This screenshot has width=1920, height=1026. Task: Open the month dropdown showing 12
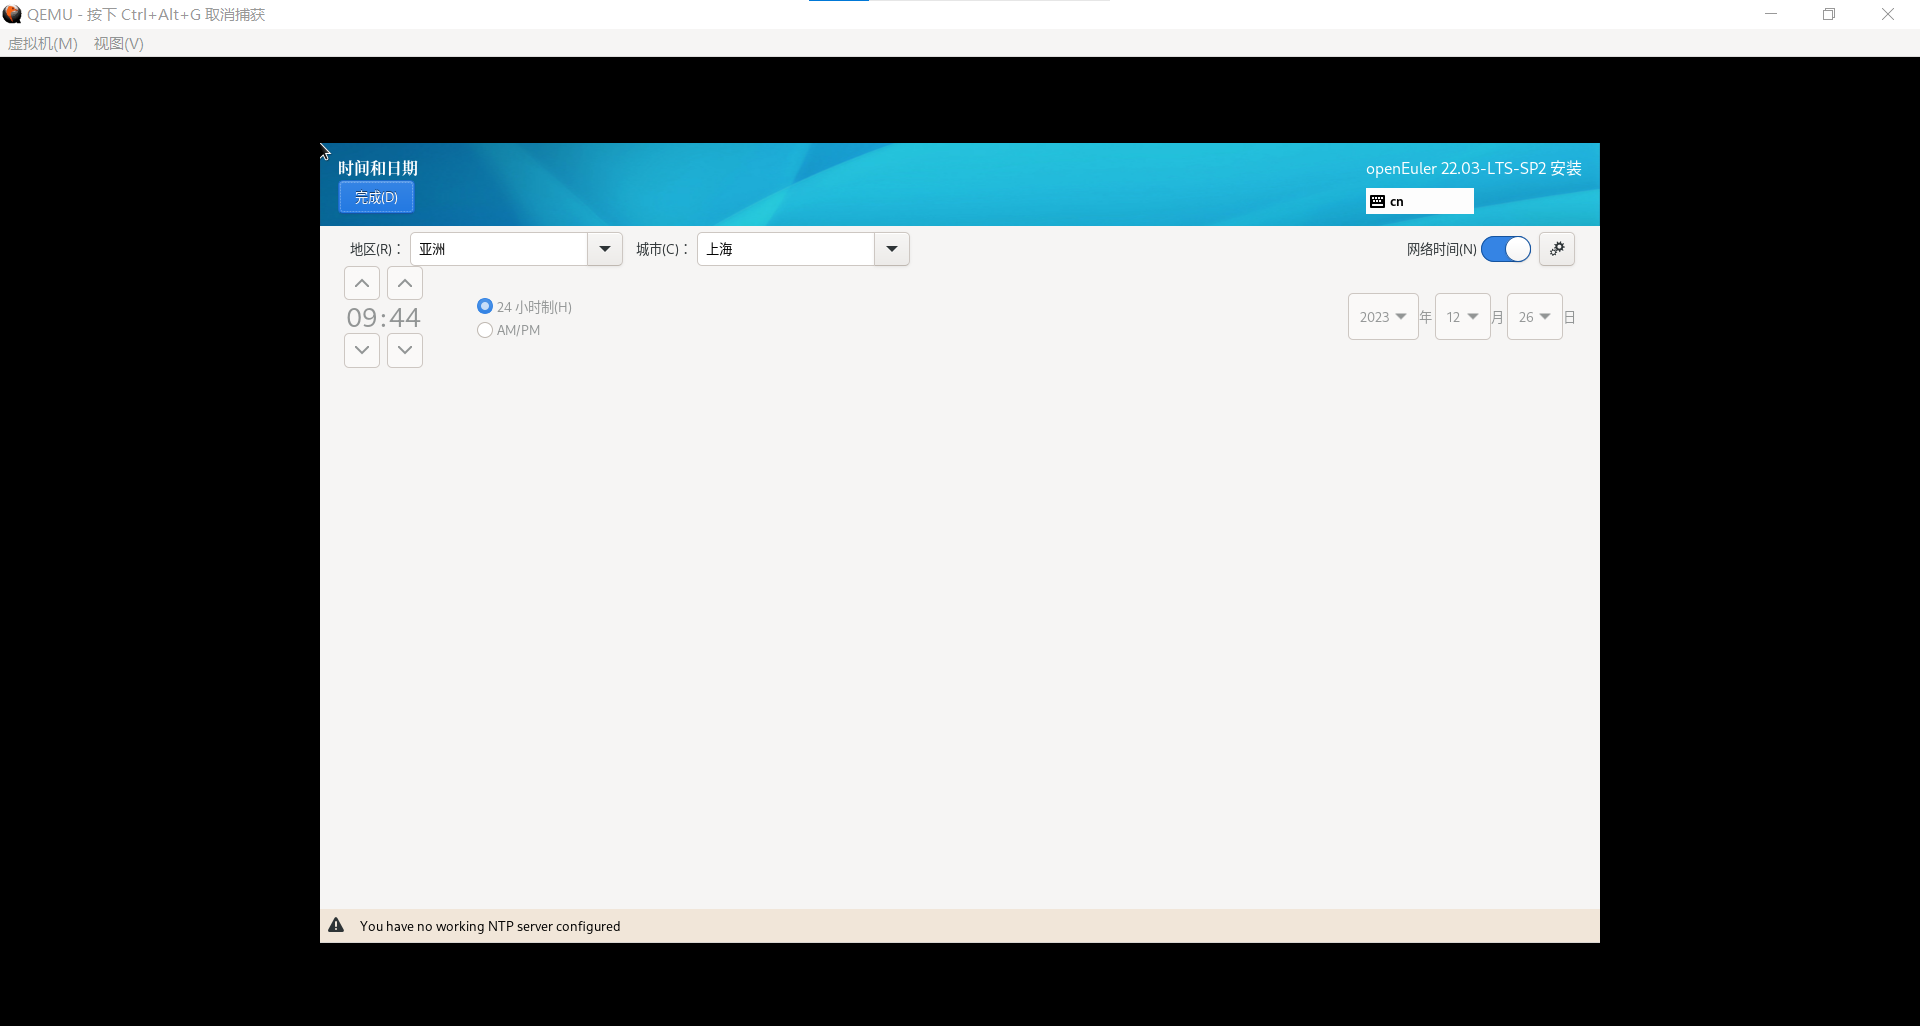coord(1462,317)
